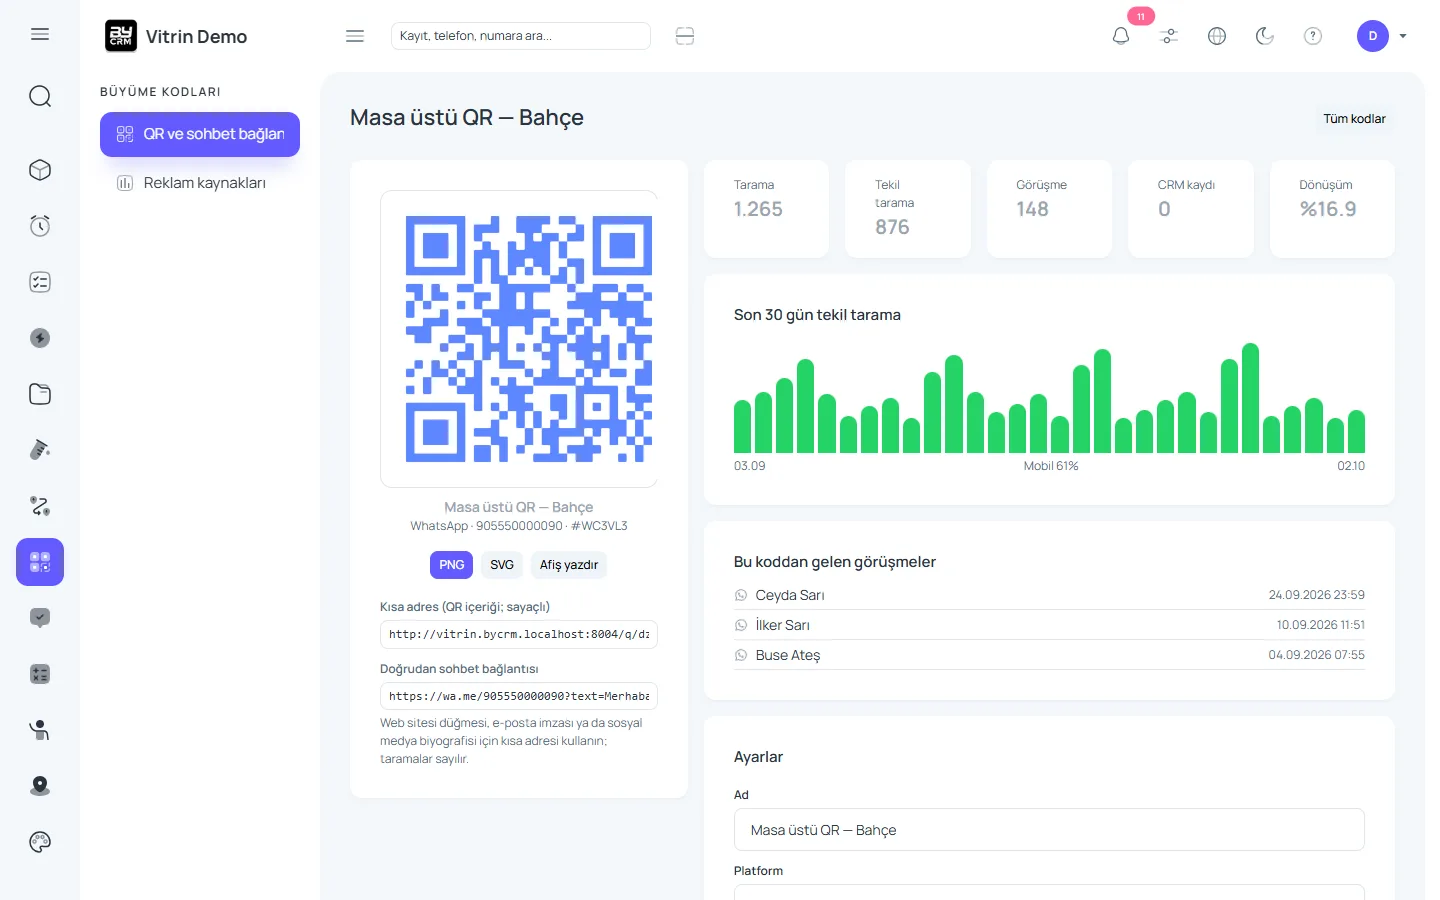Viewport: 1440px width, 900px height.
Task: Click the 10.09.2026 11:51 timestamp
Action: (1320, 625)
